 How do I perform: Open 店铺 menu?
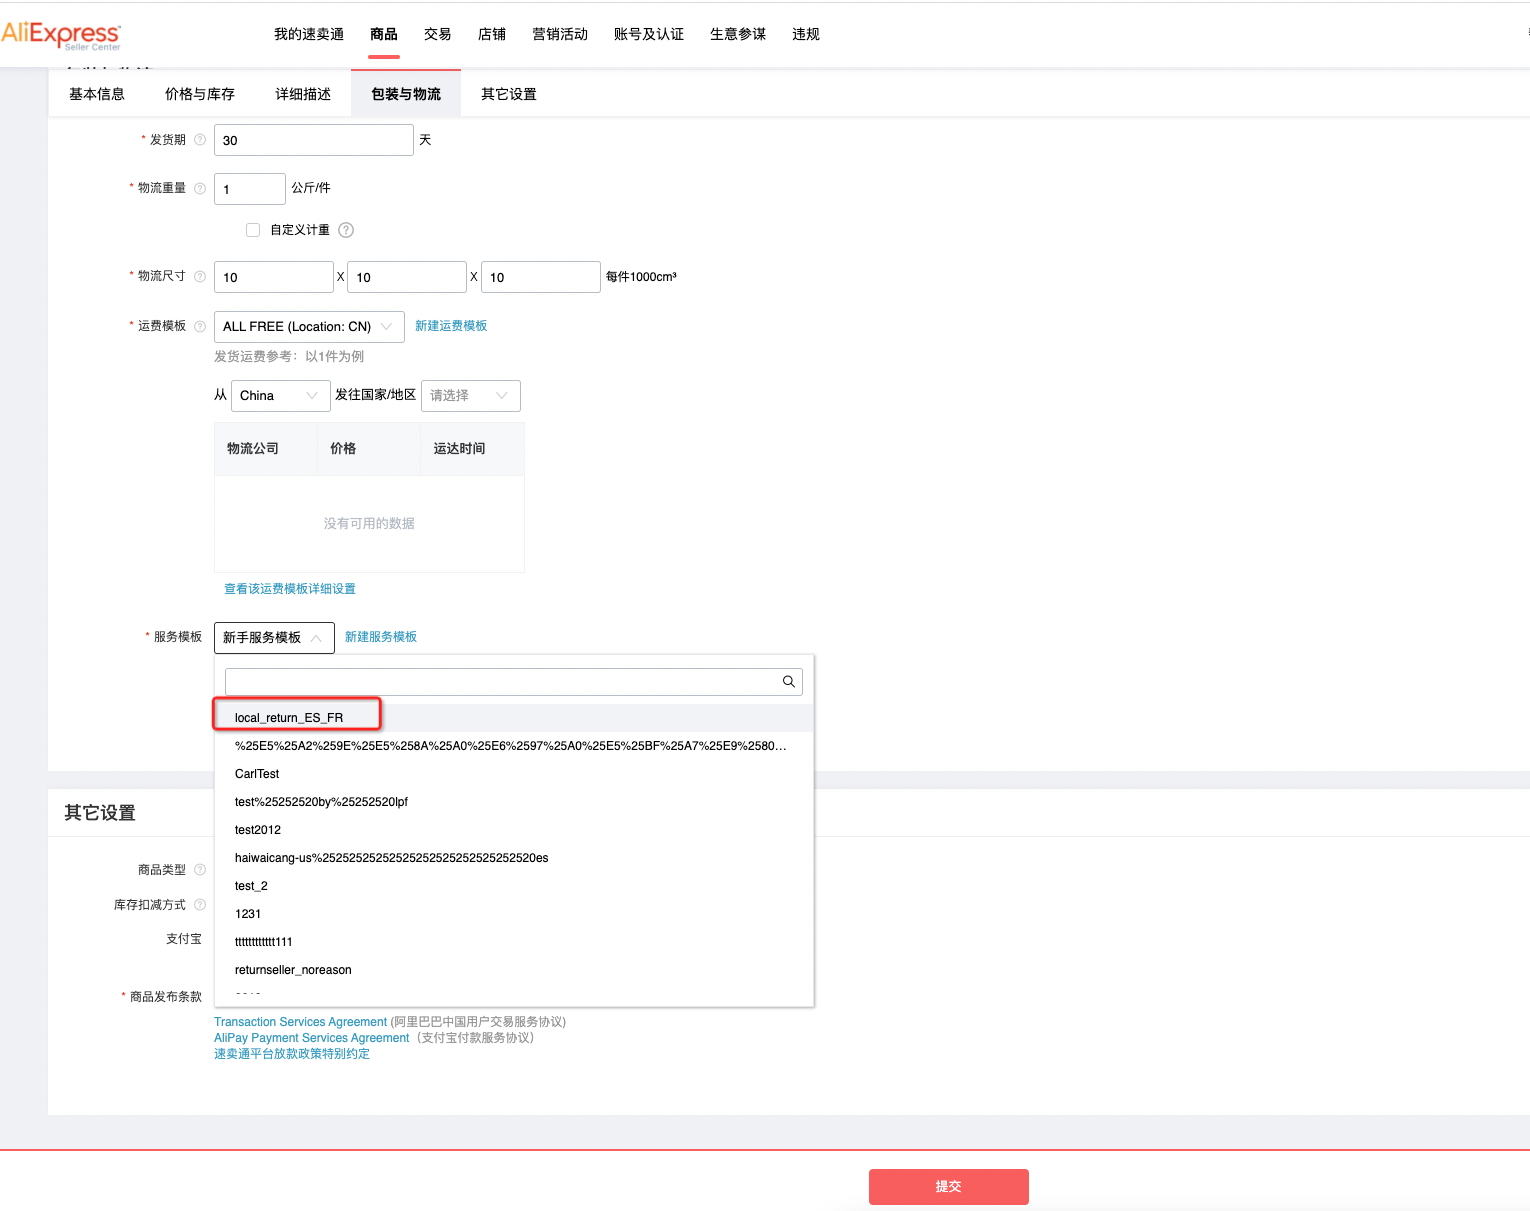pos(492,34)
